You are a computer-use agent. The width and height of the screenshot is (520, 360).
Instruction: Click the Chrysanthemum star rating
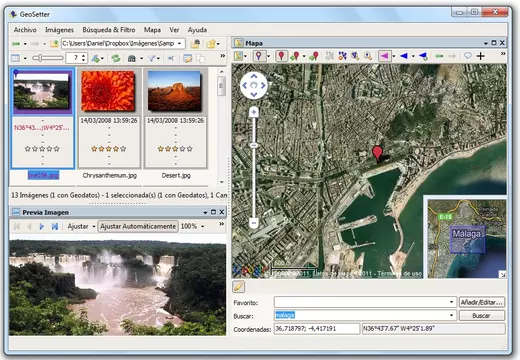coord(109,149)
